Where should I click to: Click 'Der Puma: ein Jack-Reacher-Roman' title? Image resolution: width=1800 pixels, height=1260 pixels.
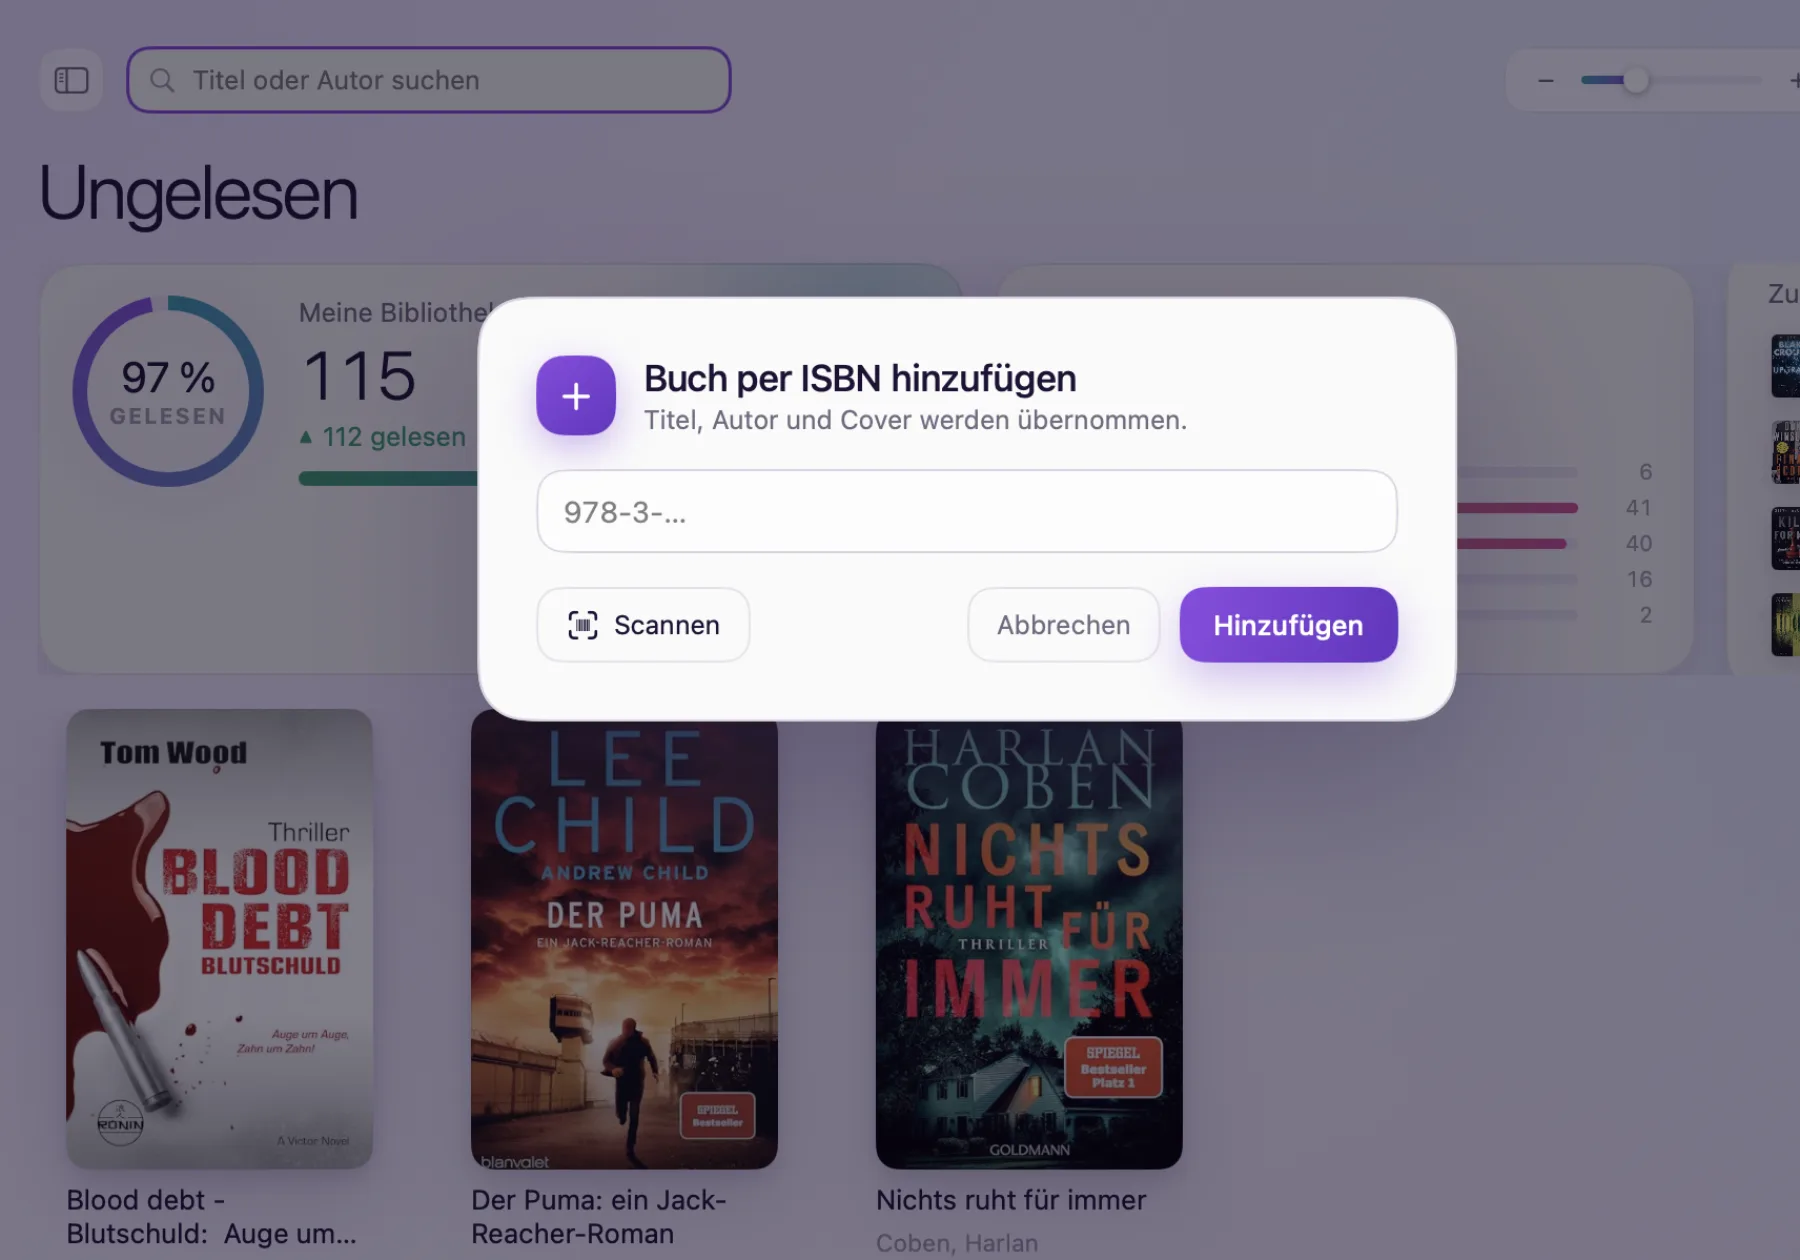pos(599,1216)
